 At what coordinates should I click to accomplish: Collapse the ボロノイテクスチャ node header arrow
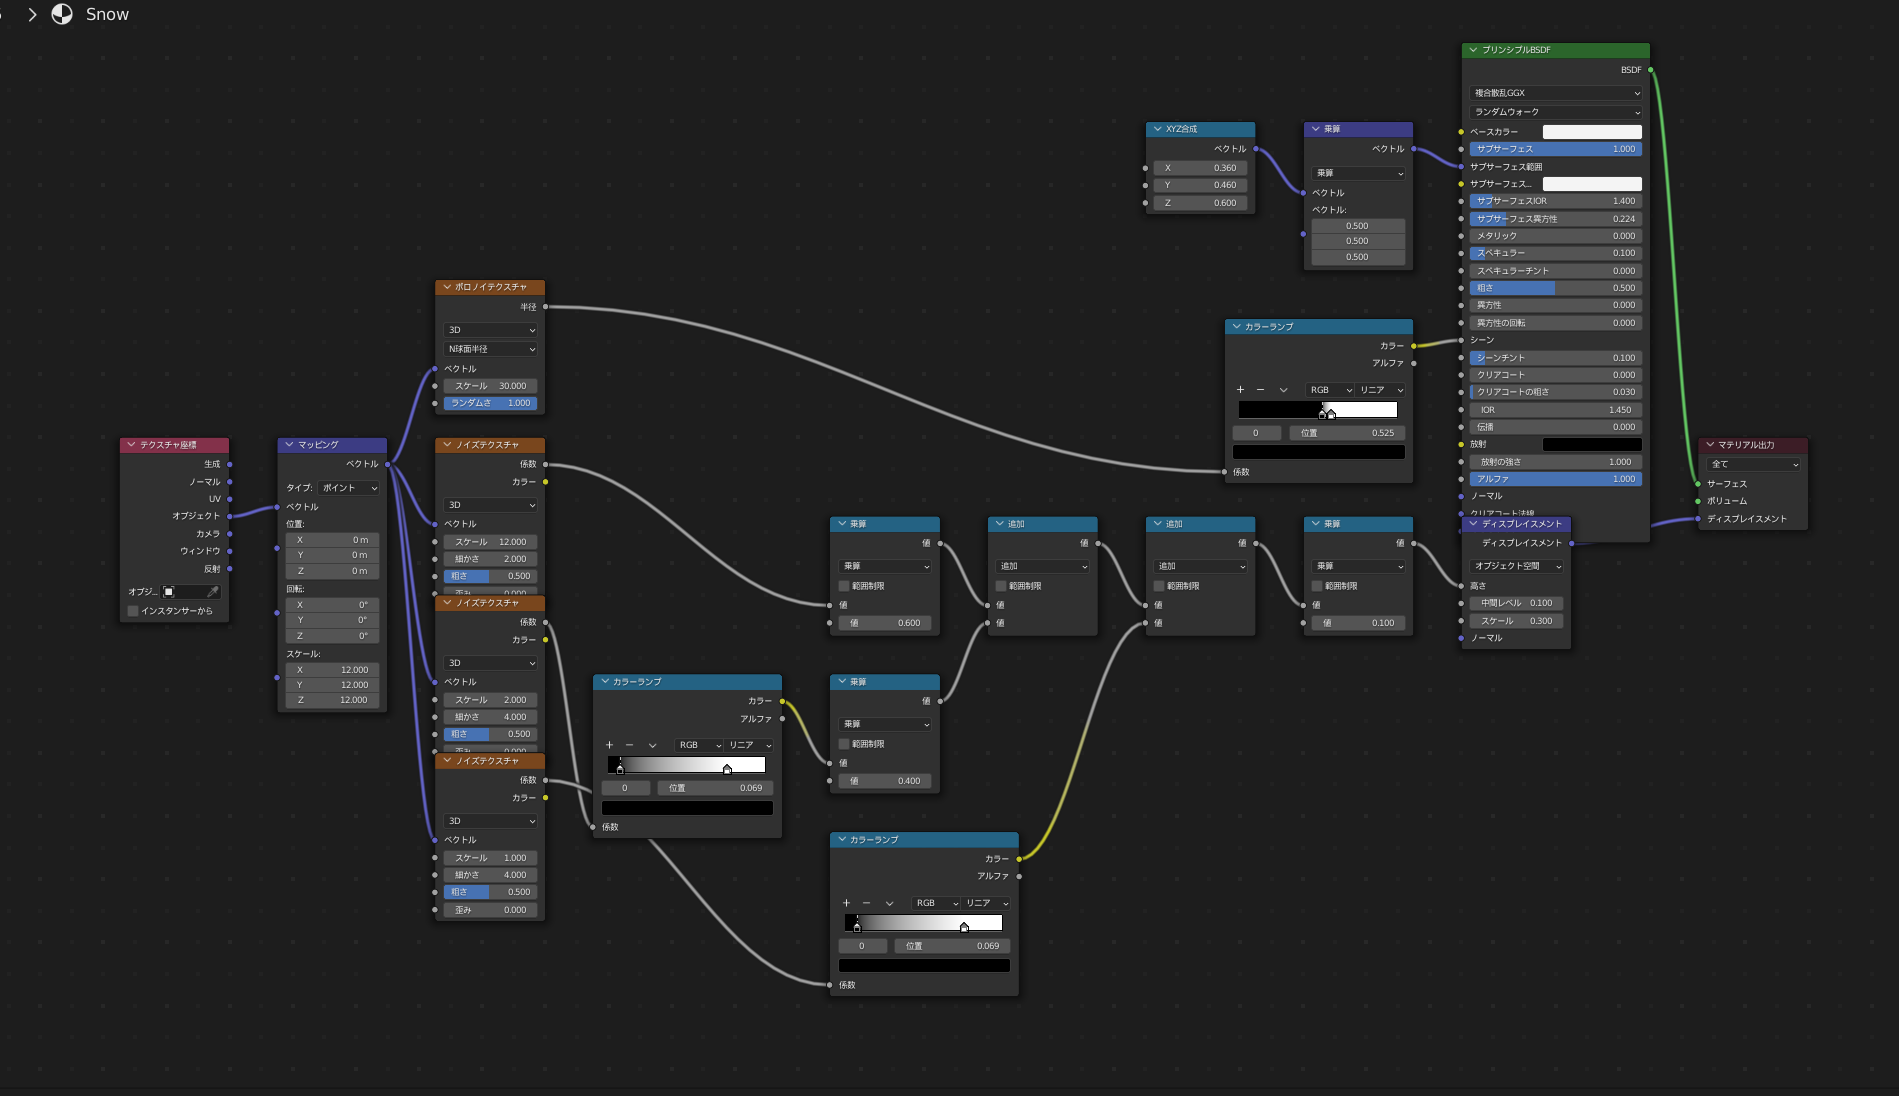click(446, 287)
